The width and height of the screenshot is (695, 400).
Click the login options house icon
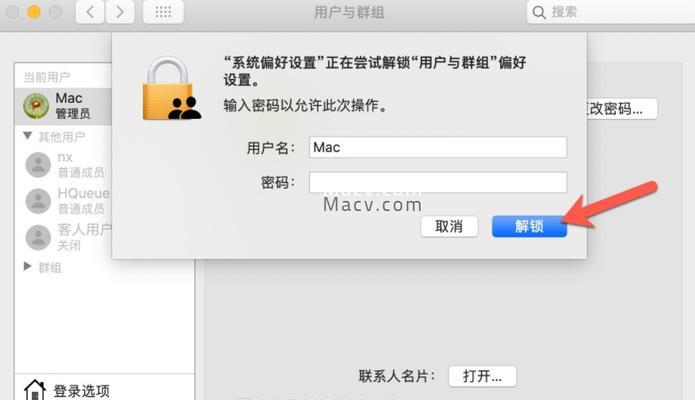click(35, 390)
